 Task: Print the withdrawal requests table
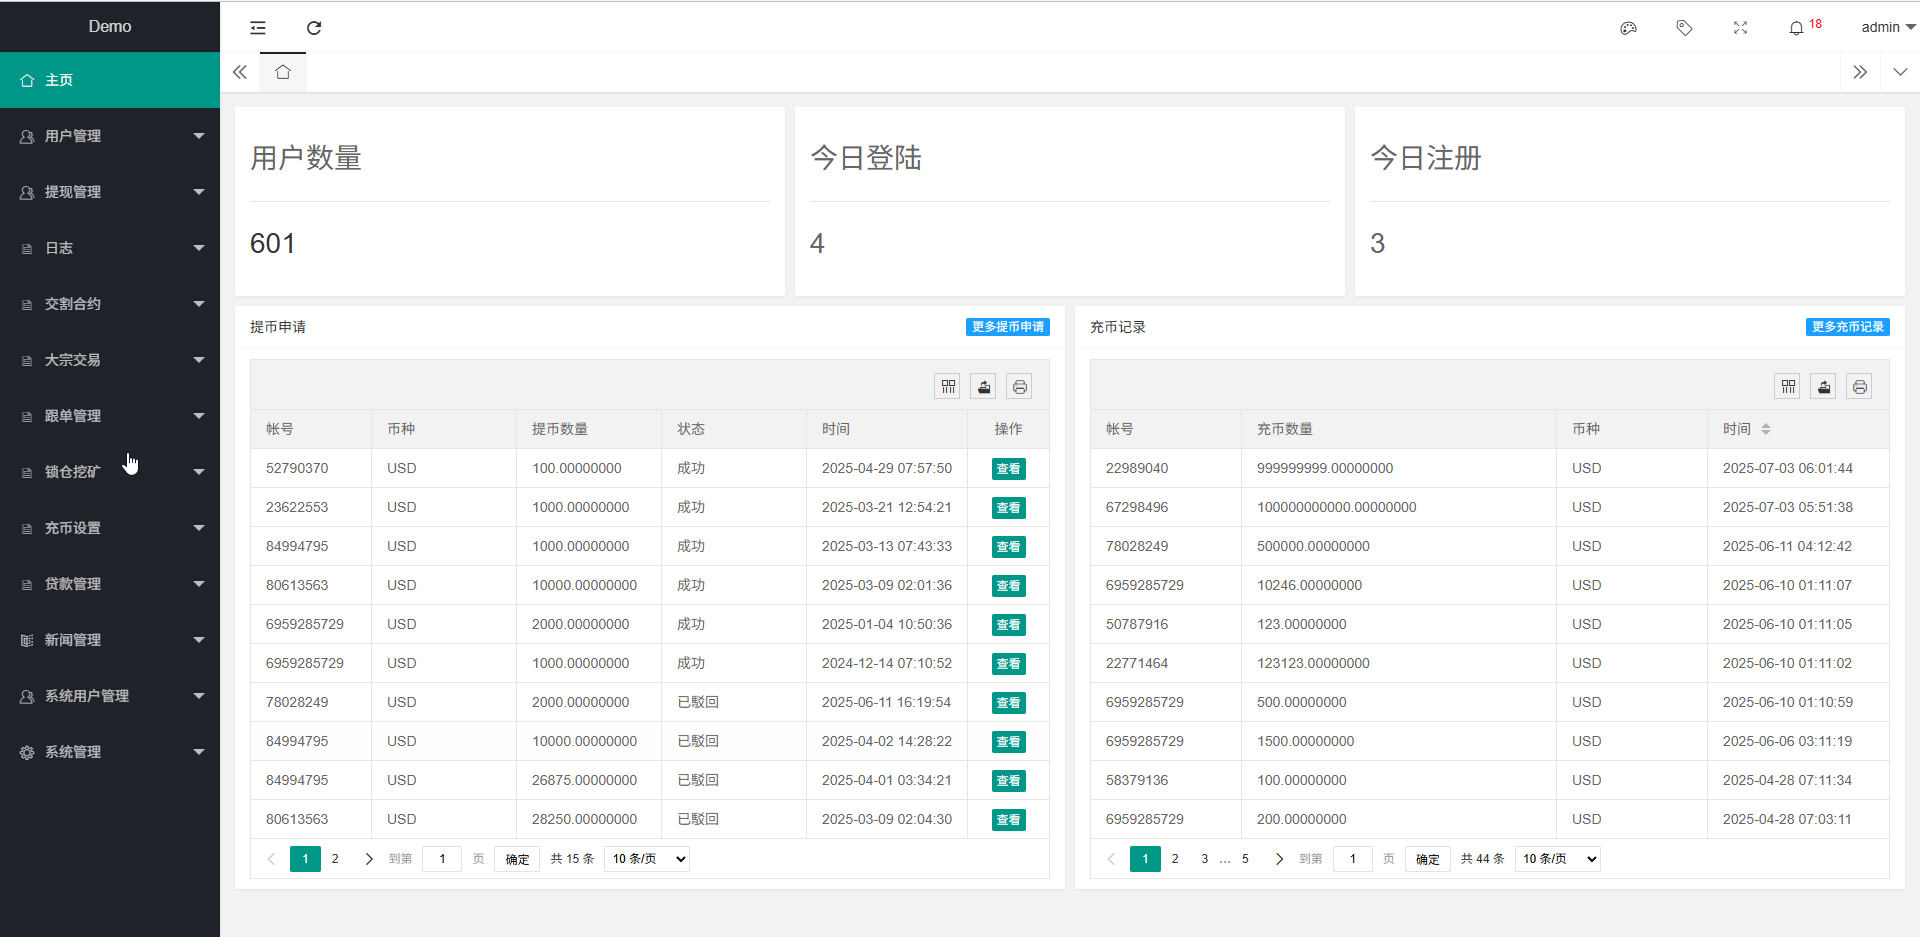(1019, 387)
